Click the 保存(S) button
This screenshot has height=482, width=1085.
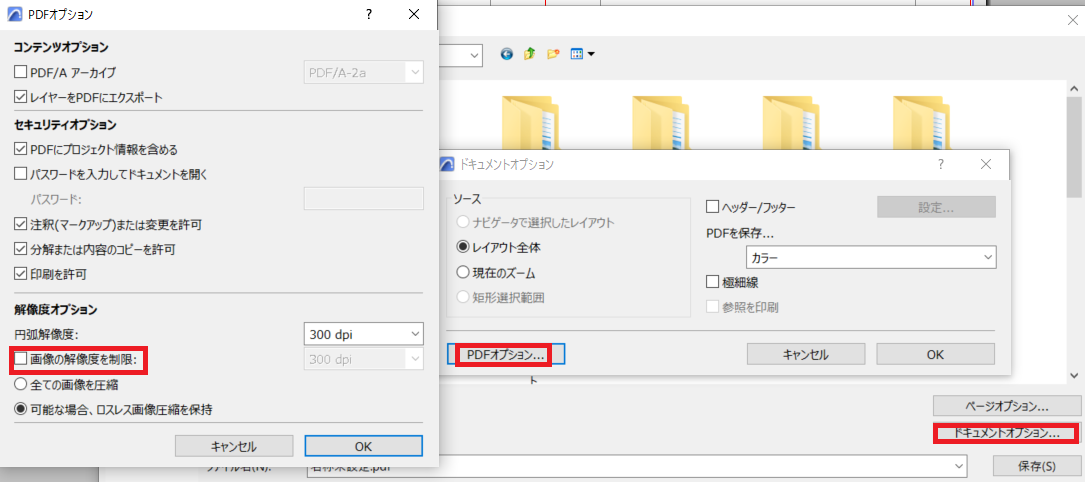tap(1037, 466)
